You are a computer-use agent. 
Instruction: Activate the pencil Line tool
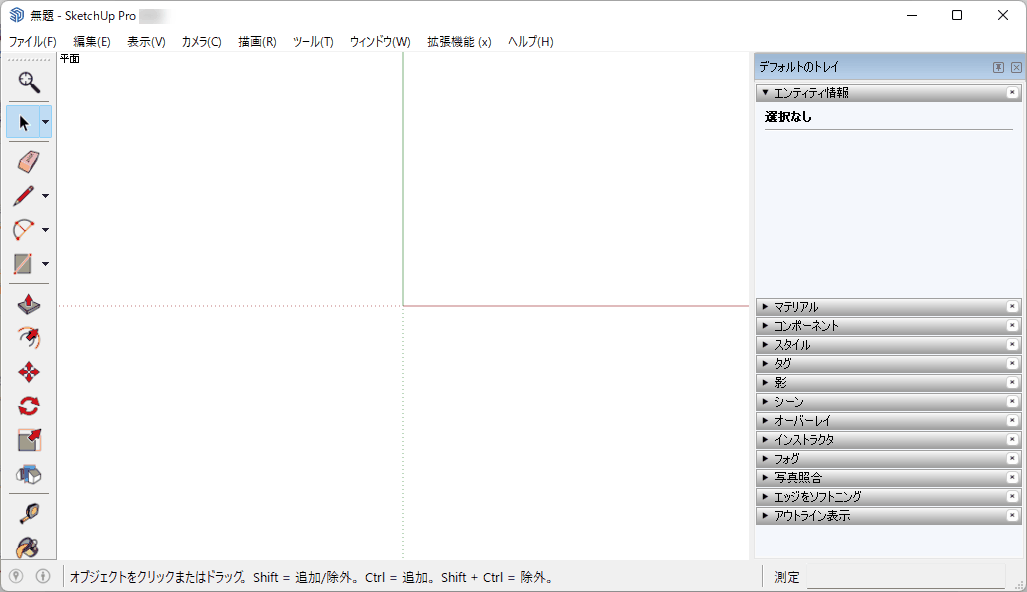click(x=24, y=196)
